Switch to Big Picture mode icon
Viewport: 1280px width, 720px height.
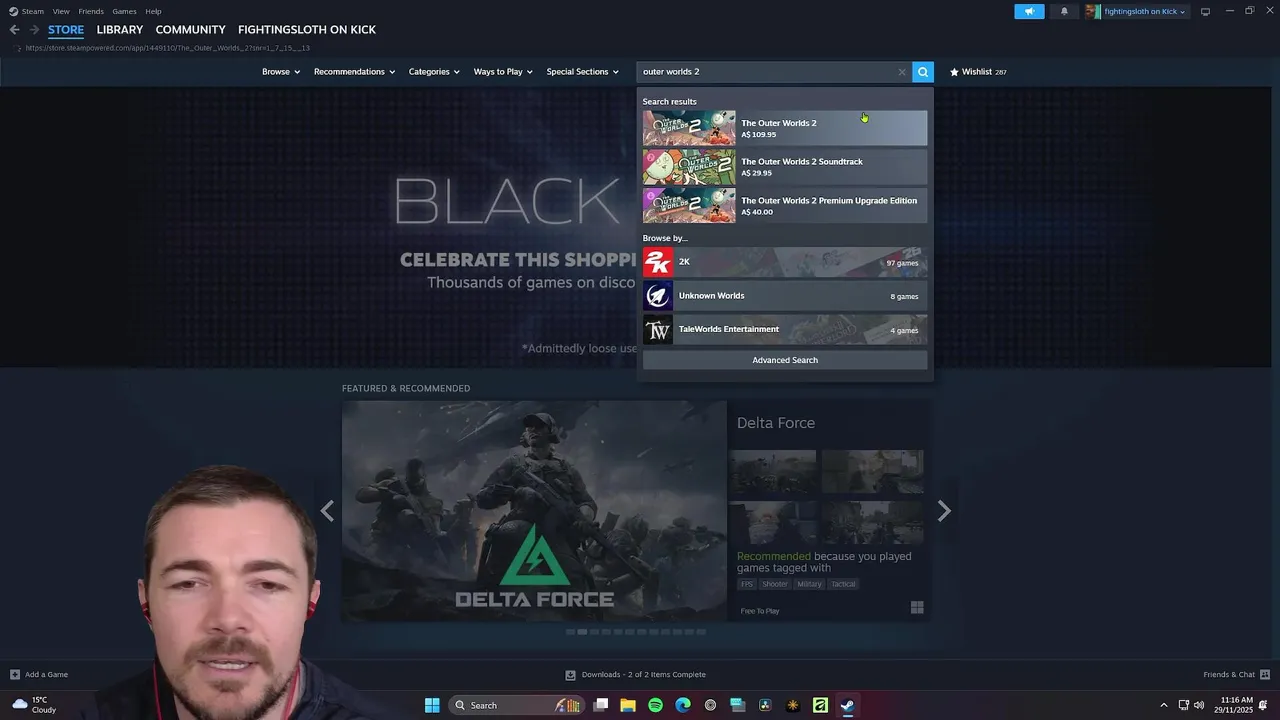1205,11
